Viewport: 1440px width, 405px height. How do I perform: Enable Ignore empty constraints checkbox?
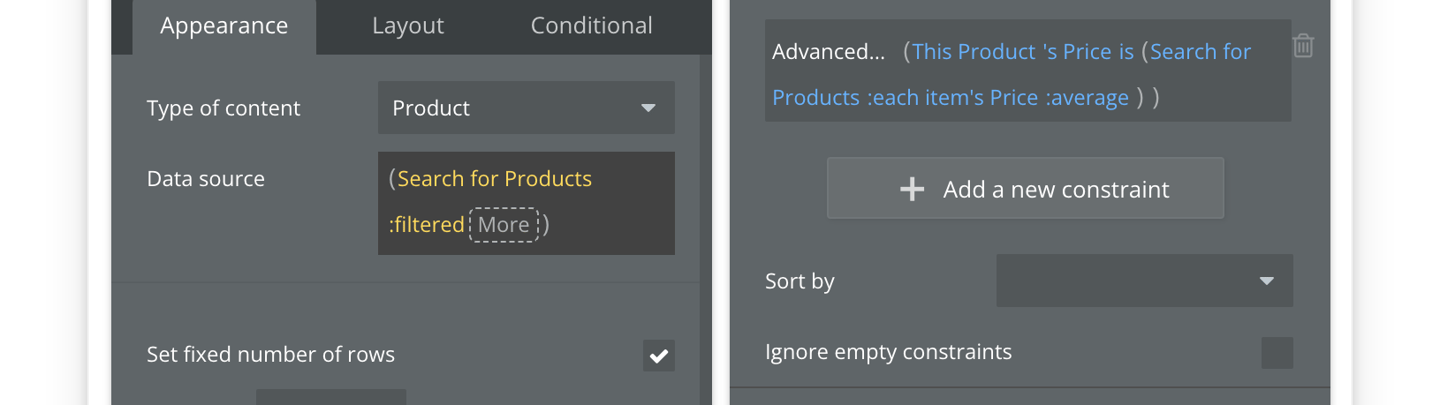pyautogui.click(x=1277, y=352)
